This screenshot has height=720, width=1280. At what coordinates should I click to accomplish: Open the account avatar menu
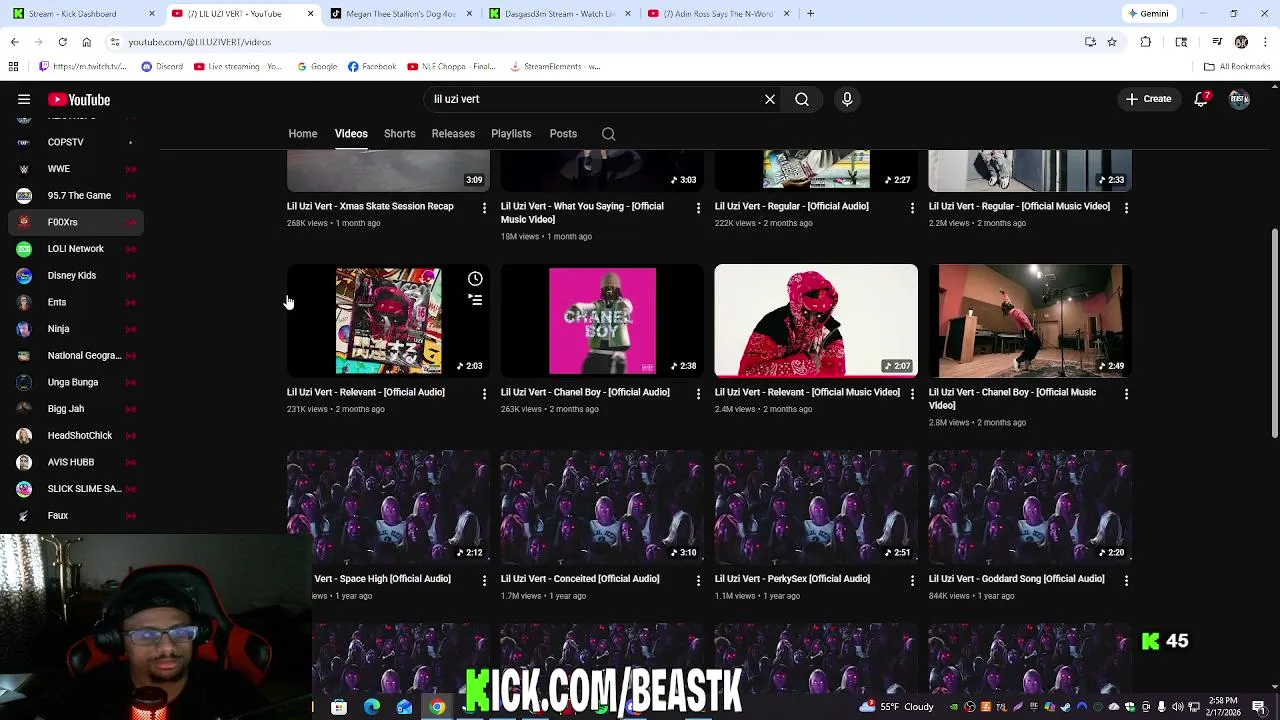[x=1239, y=99]
